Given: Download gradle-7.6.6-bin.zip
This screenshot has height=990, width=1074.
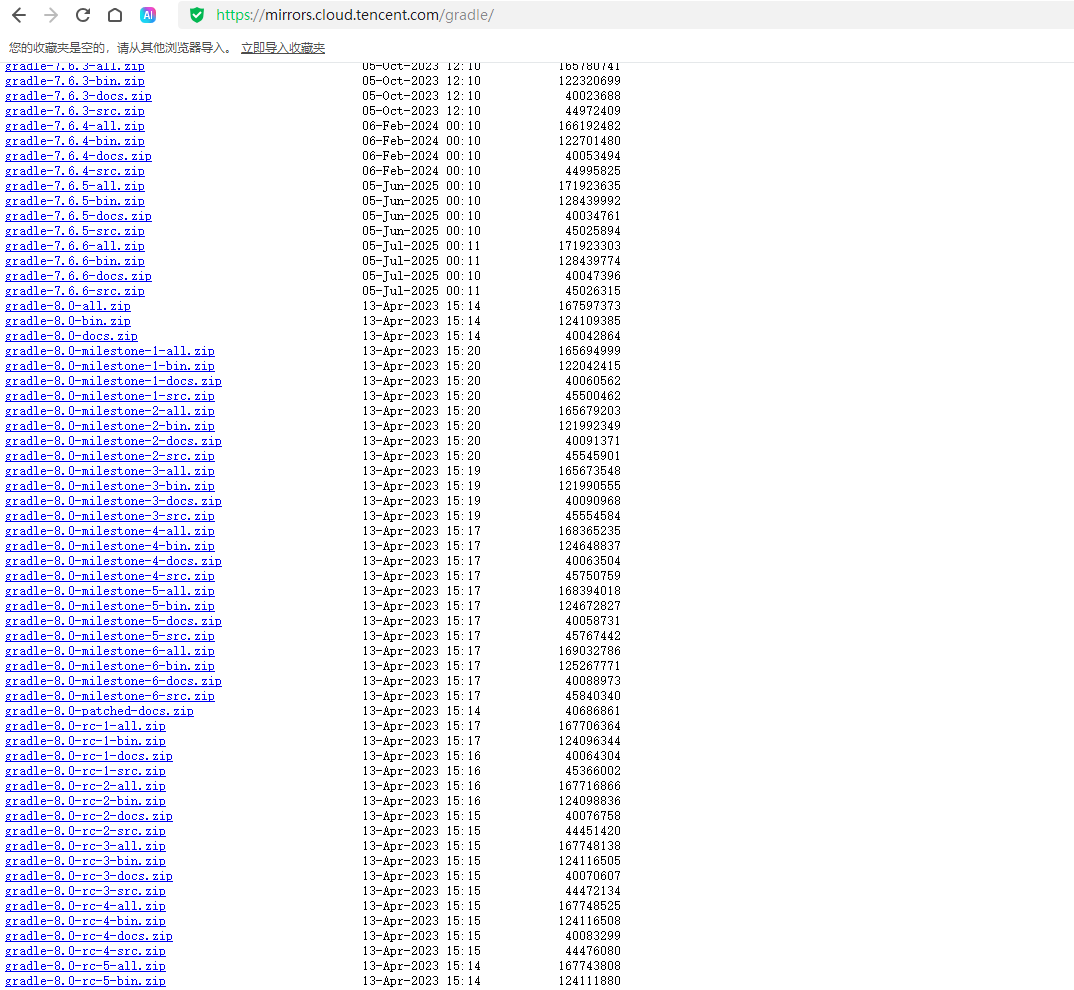Looking at the screenshot, I should click(75, 262).
